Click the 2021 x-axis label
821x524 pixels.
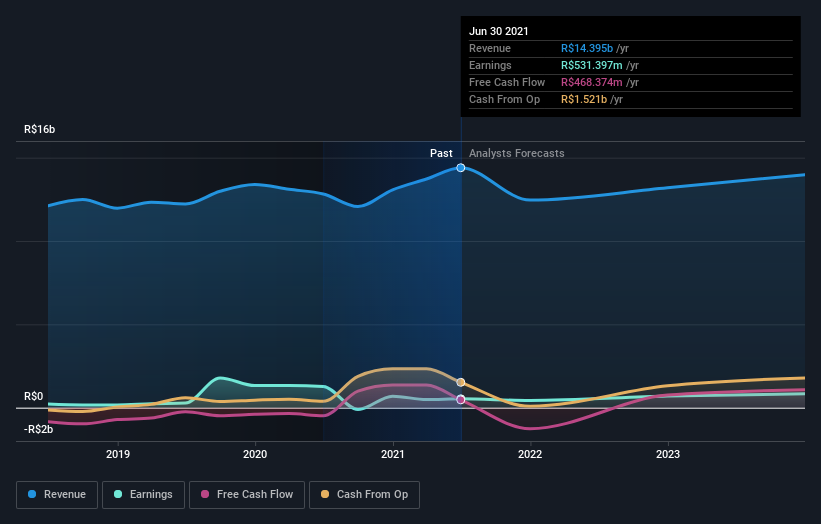393,454
